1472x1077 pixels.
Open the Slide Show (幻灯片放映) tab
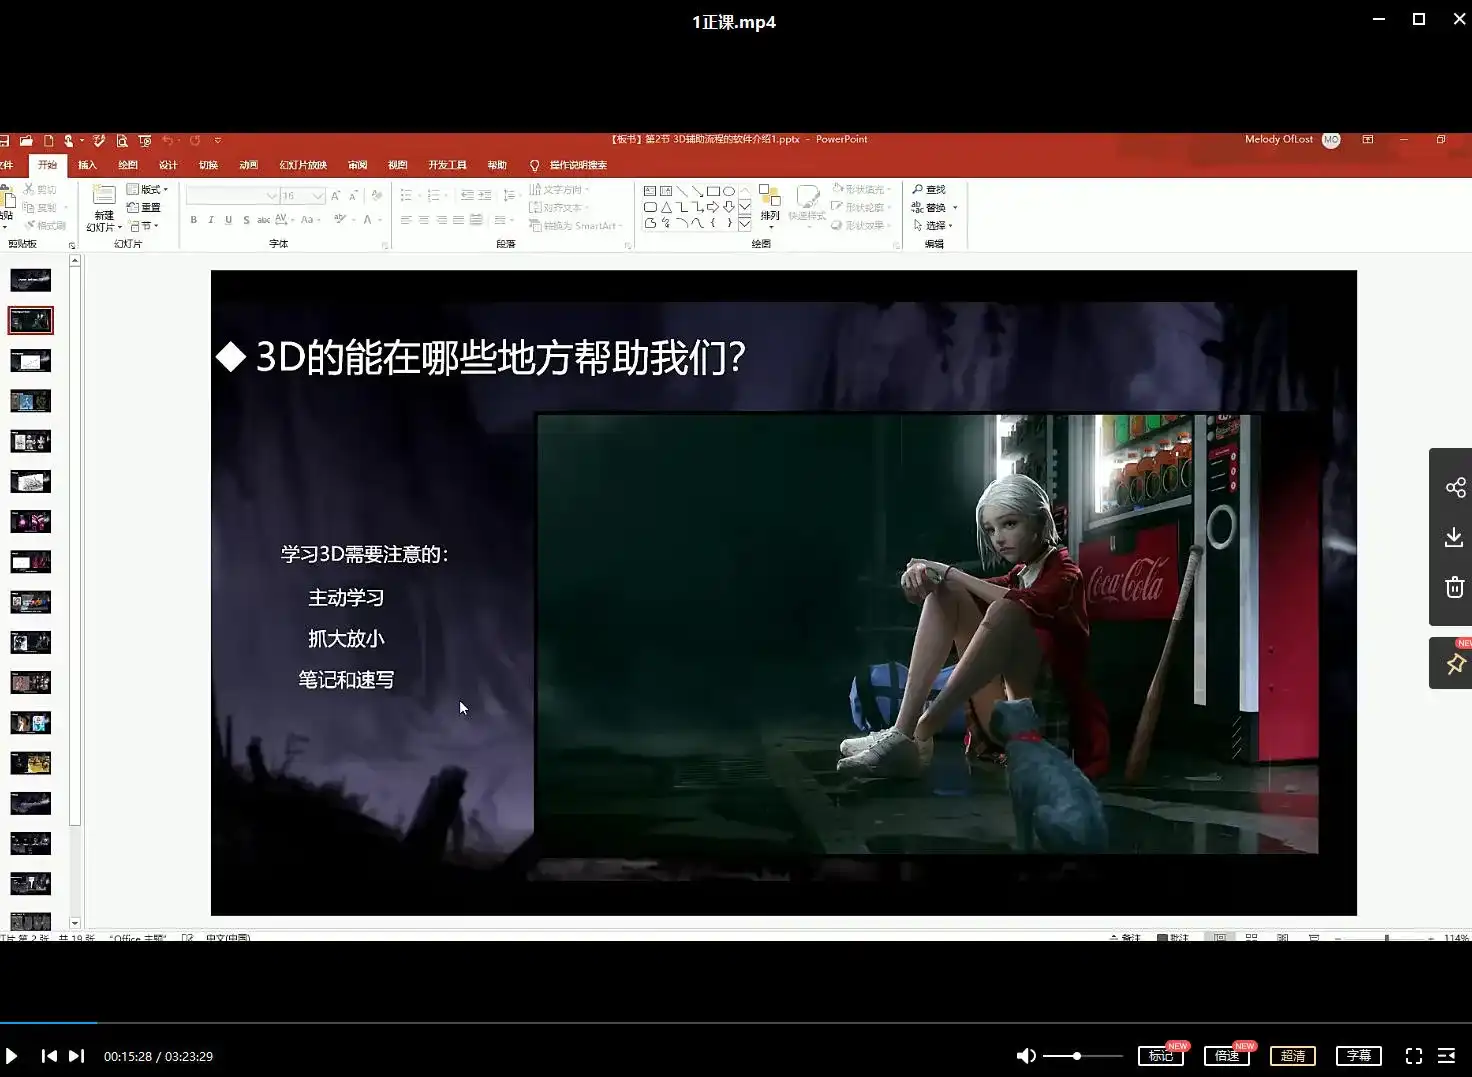click(x=303, y=164)
